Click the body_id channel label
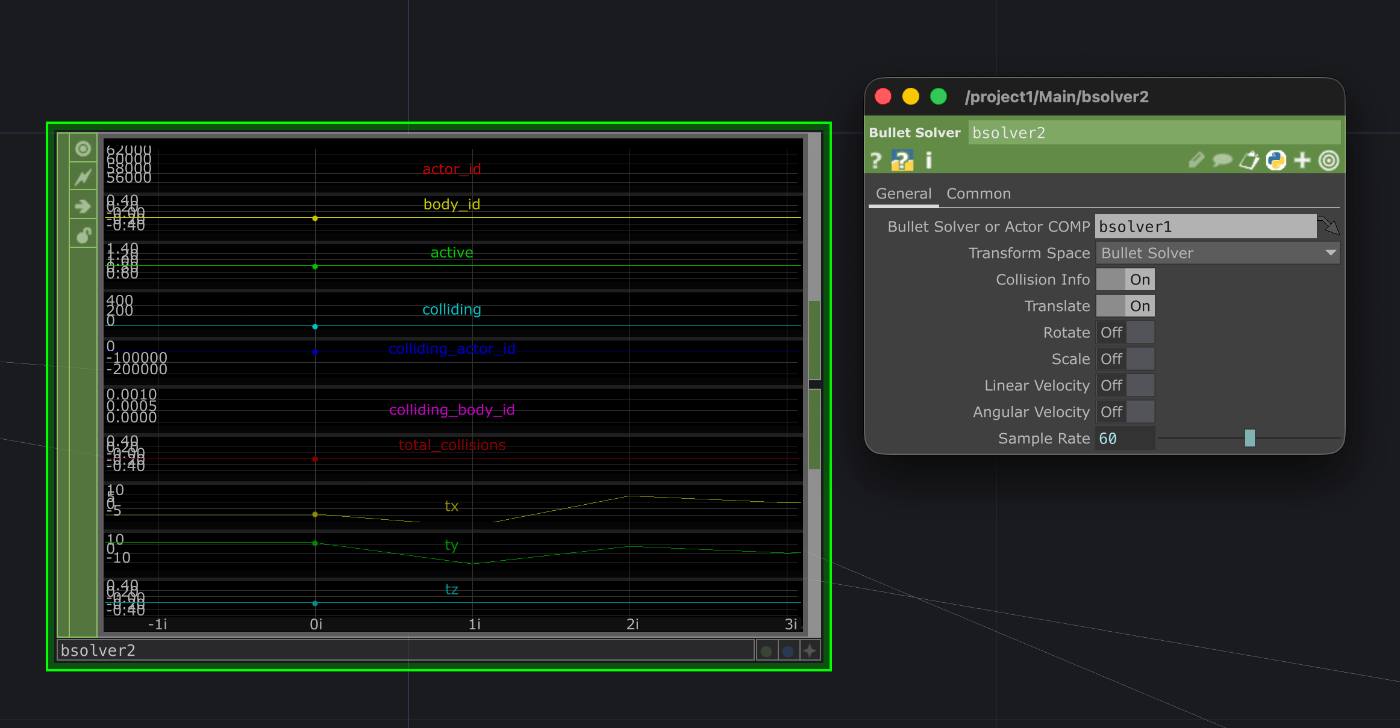Screen dimensions: 1400x728 tap(452, 204)
